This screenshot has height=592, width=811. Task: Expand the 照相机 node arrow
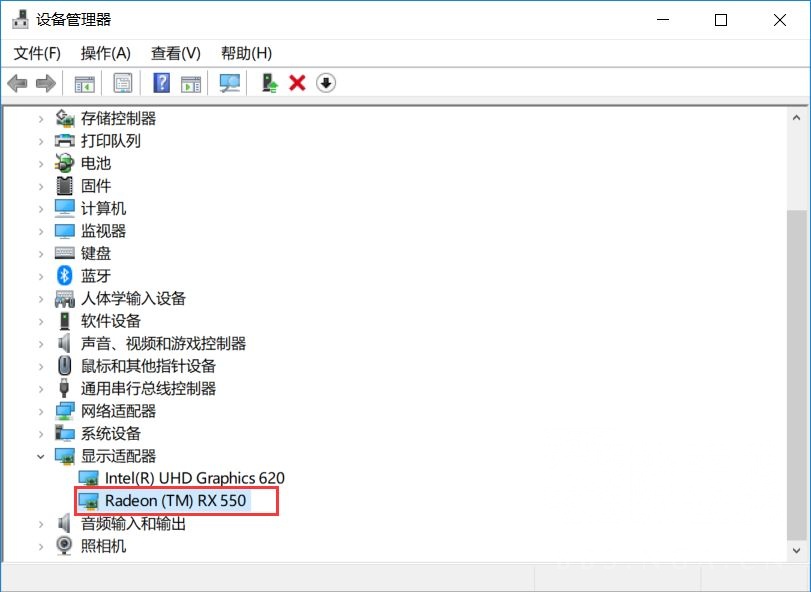(41, 547)
